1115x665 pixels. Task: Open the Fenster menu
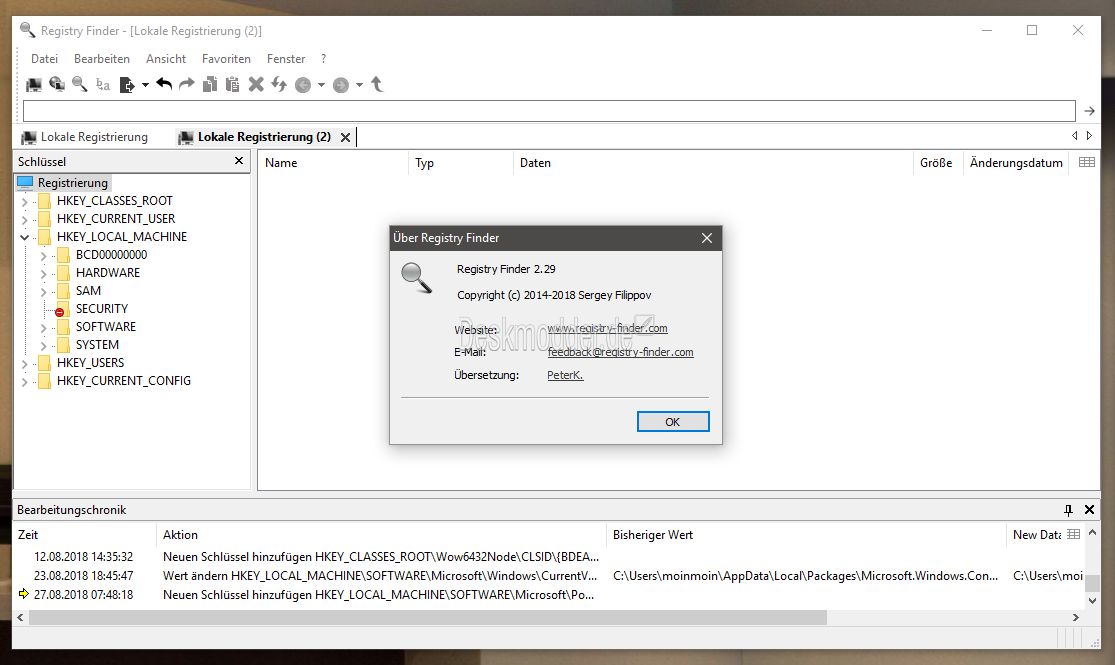[286, 59]
